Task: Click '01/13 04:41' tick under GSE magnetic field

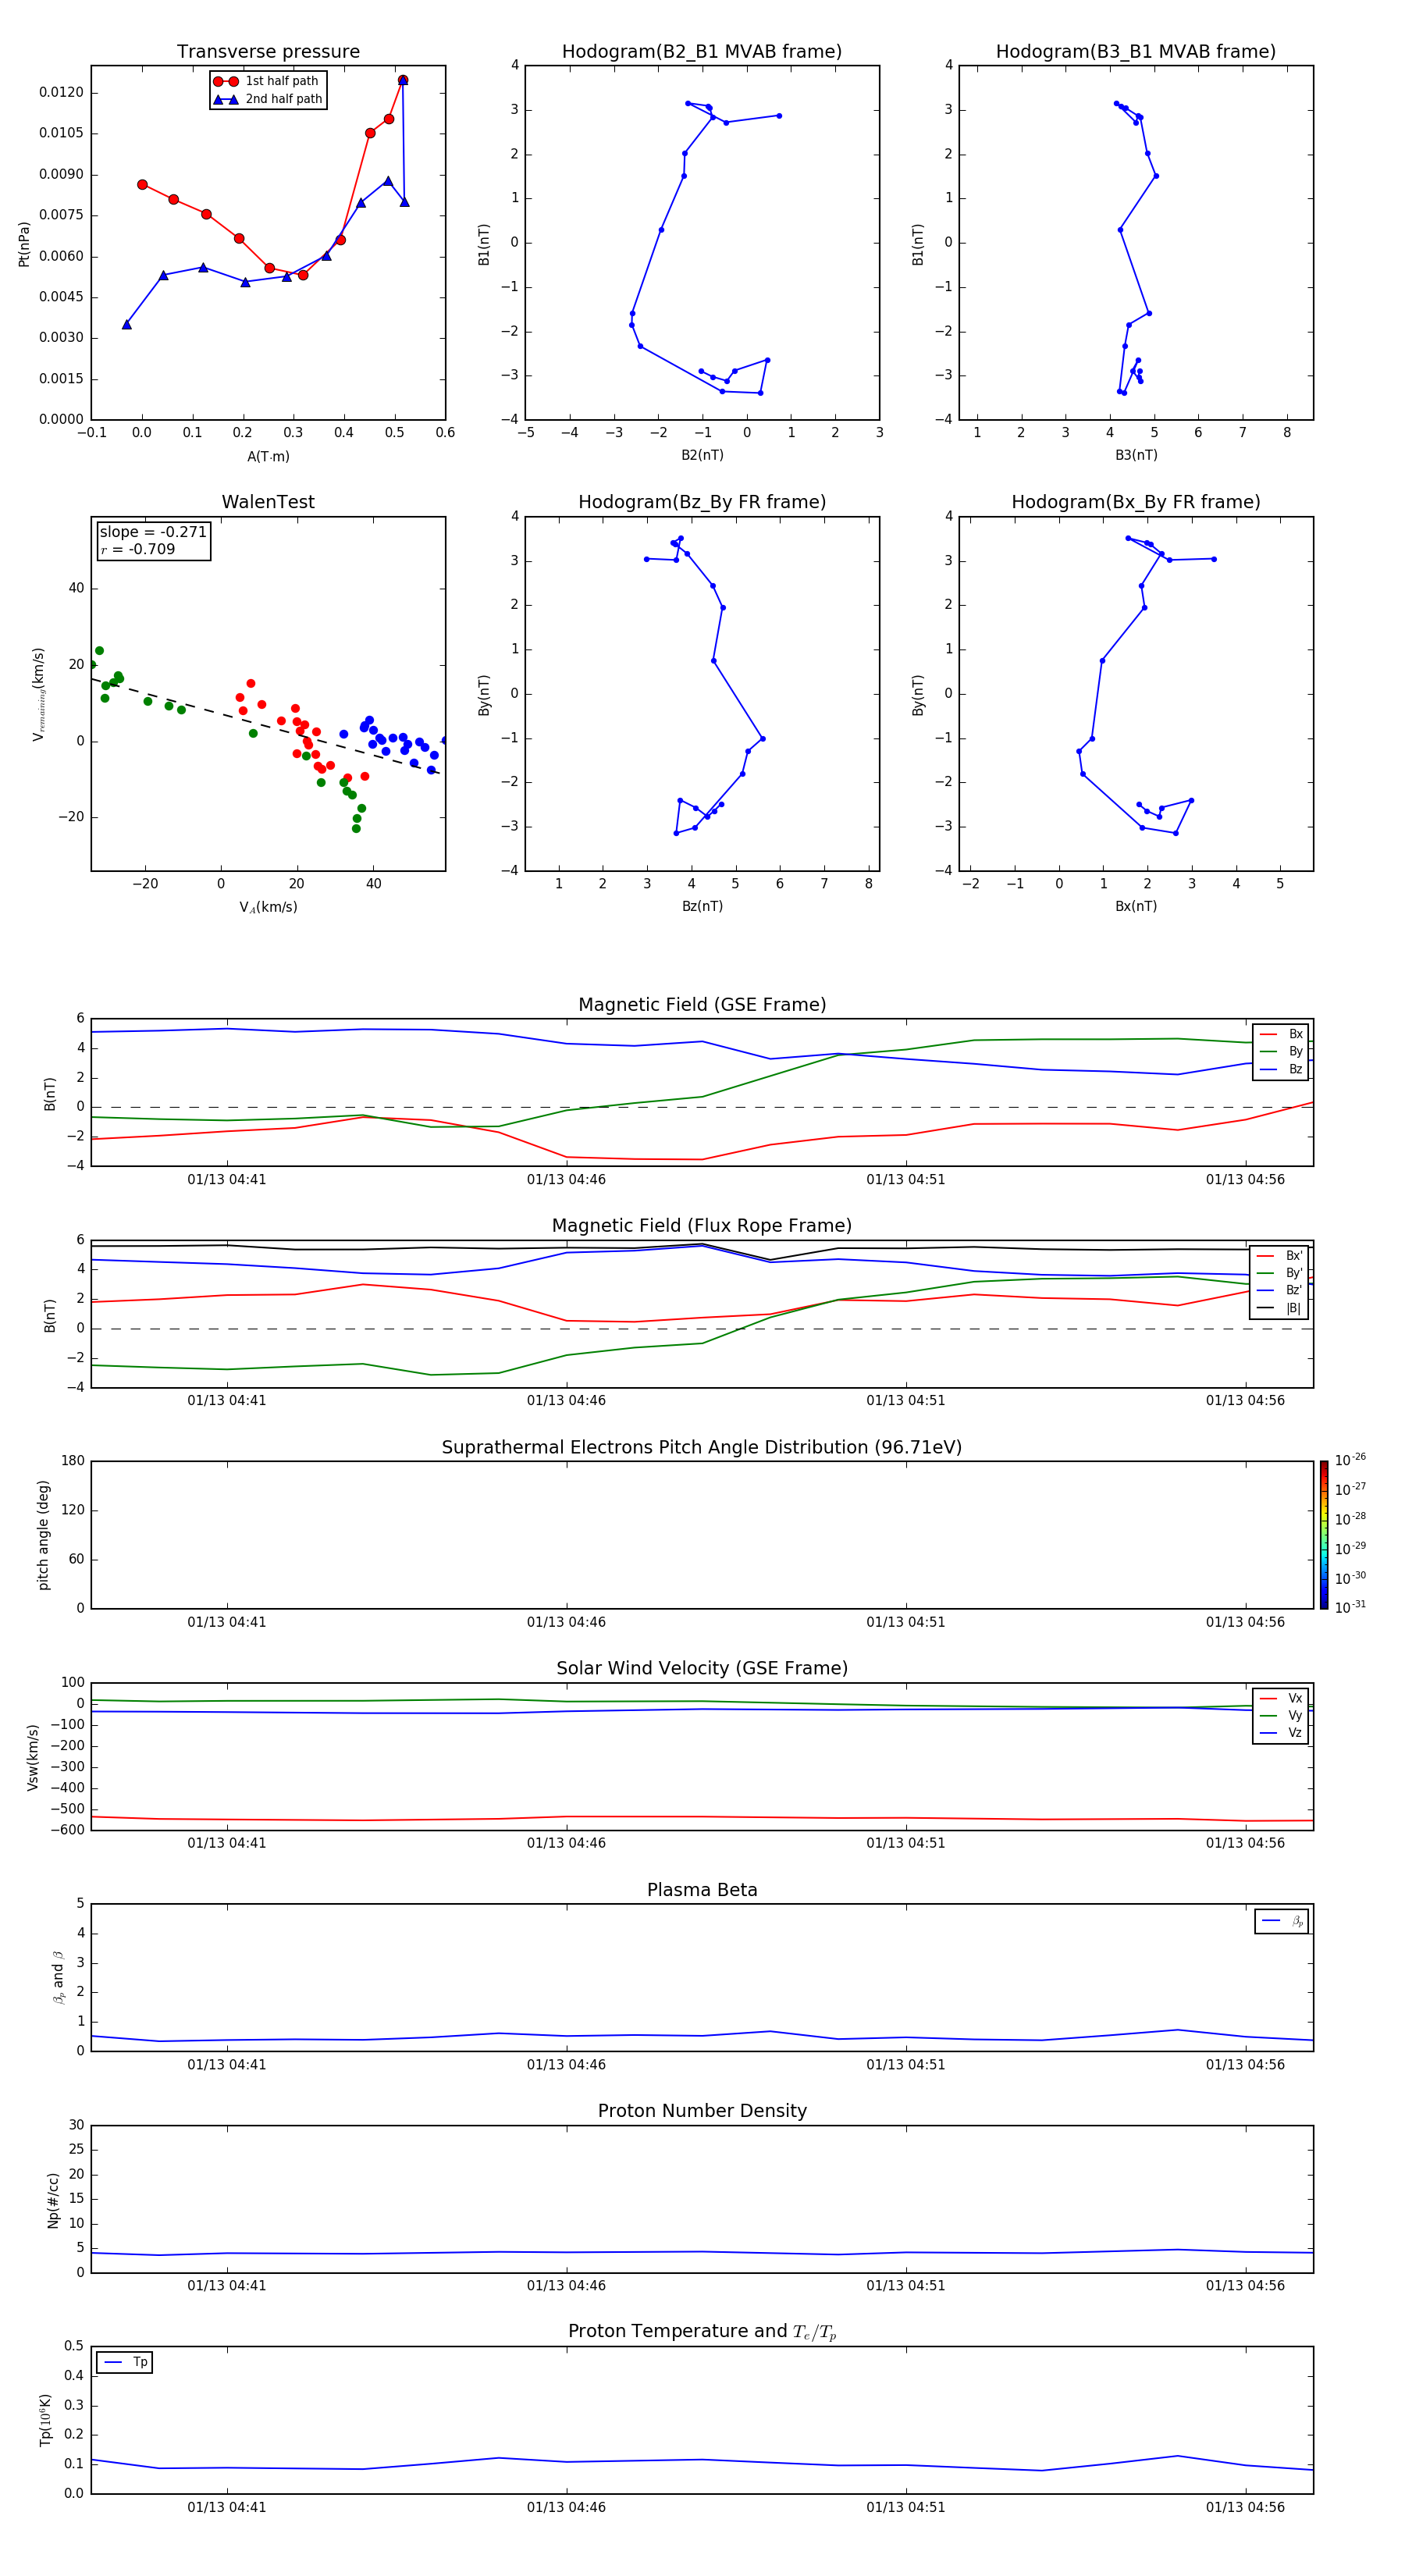Action: [227, 1180]
